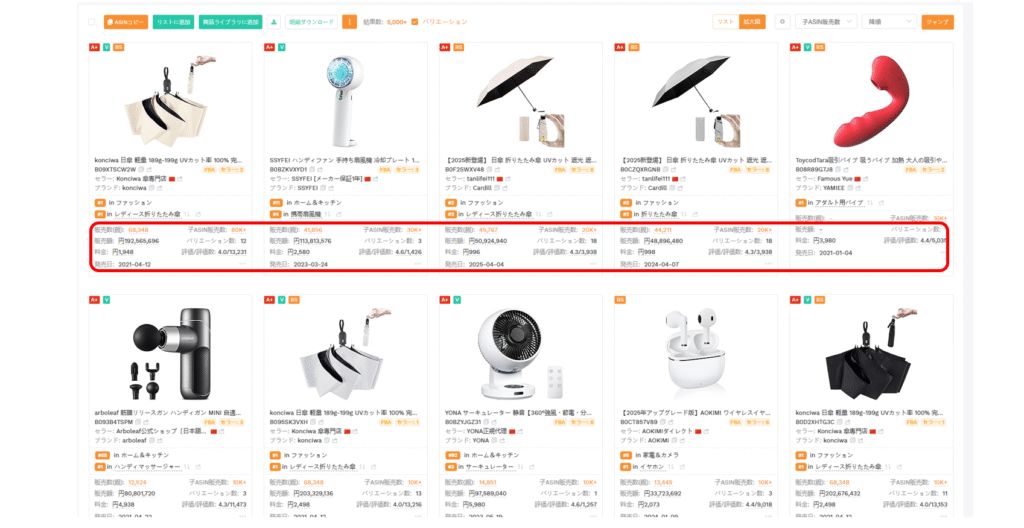Open the SSYFEI handheld fan product image
Screen dimensions: 1024x528
tap(345, 100)
